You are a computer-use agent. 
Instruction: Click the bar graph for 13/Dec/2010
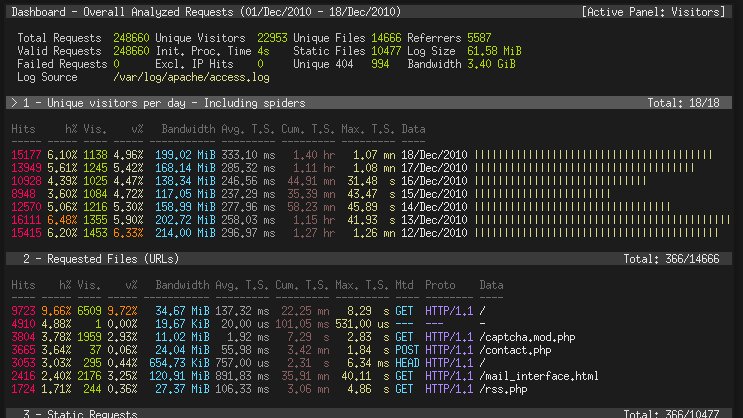[602, 220]
